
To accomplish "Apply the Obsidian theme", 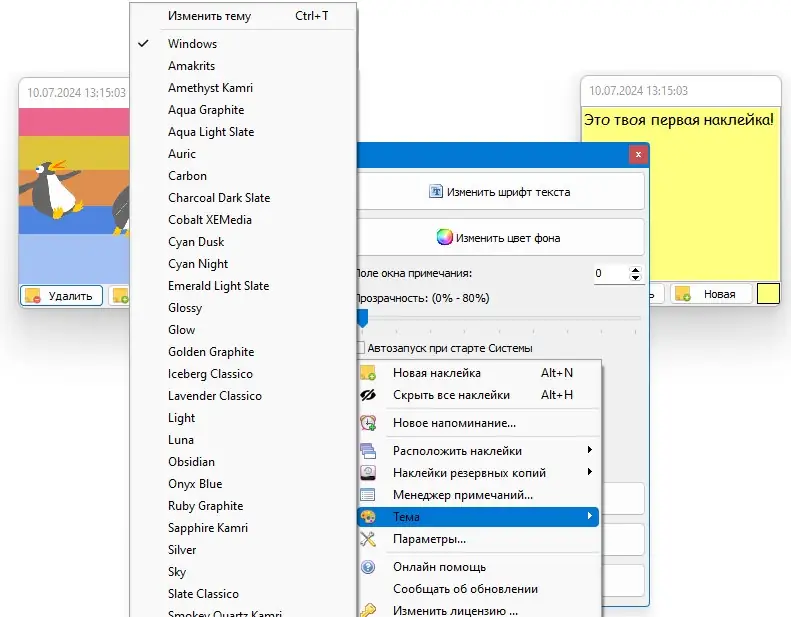I will pos(243,462).
